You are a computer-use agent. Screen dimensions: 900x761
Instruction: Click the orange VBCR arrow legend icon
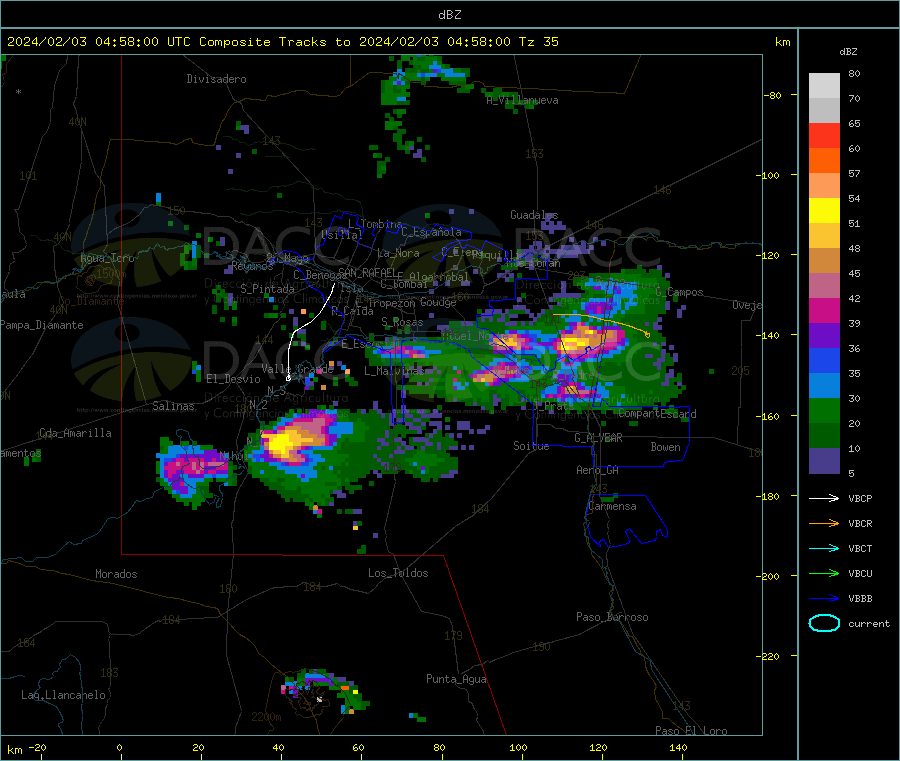[x=824, y=523]
